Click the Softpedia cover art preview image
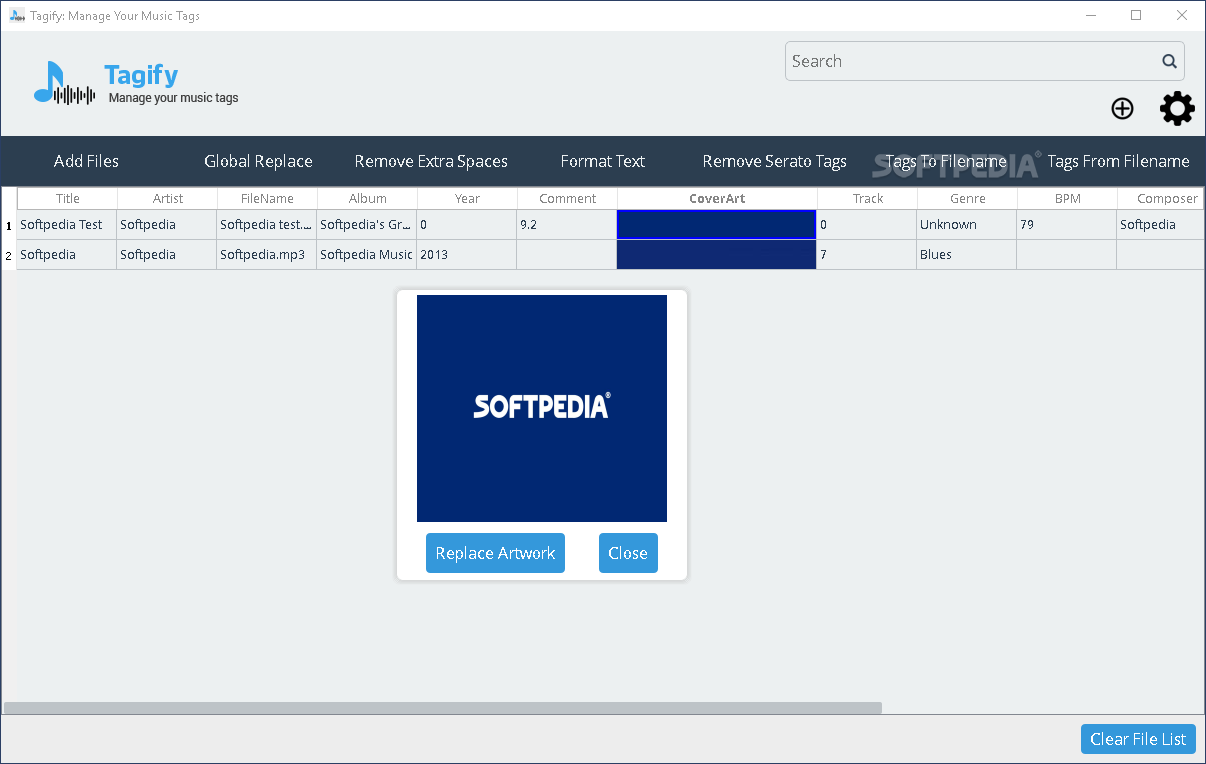 [x=542, y=408]
